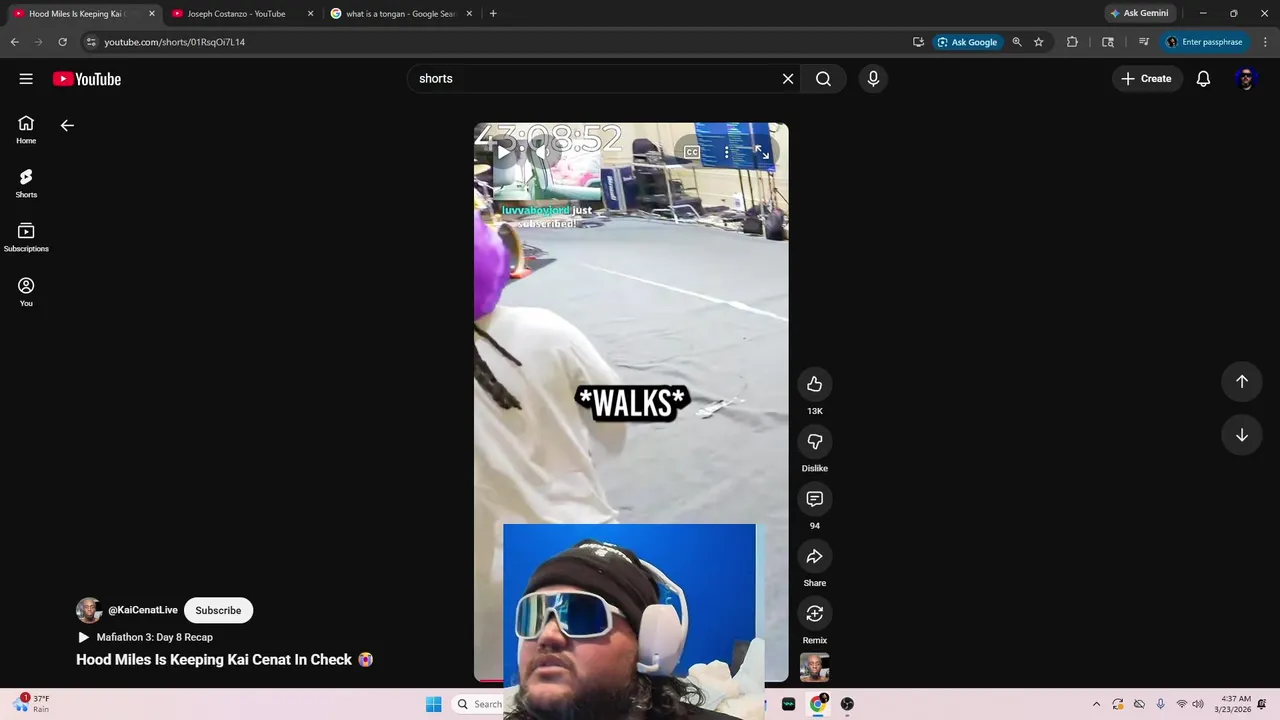Mute the Short's volume
Screen dimensions: 1280x720
[543, 152]
